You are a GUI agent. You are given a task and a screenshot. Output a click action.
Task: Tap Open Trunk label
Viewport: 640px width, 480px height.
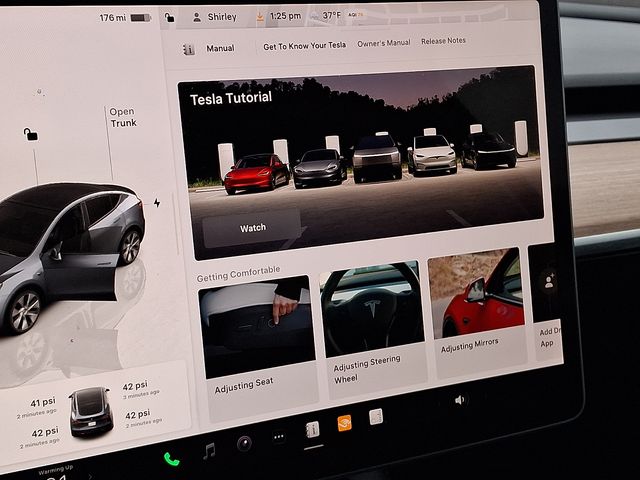(123, 117)
